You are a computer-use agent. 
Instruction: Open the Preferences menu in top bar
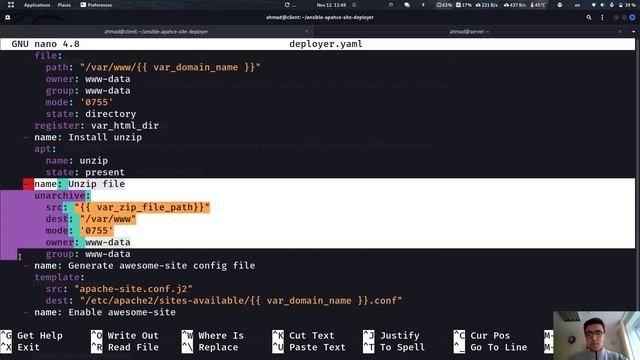96,5
